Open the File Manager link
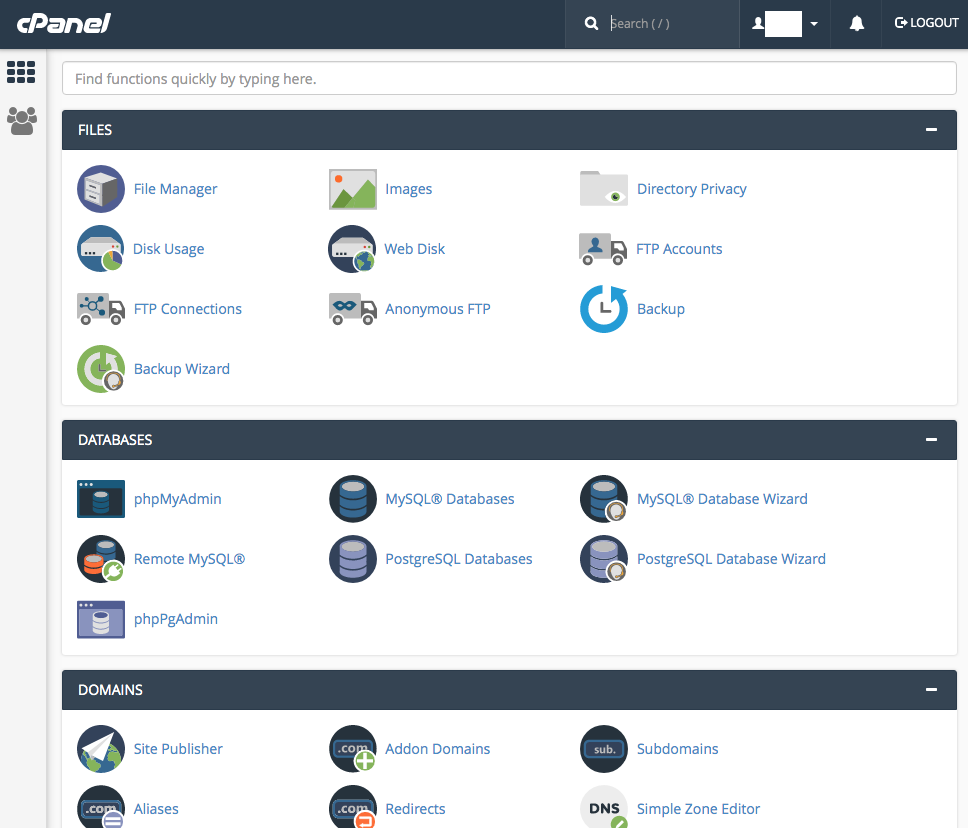The height and width of the screenshot is (828, 968). point(175,189)
